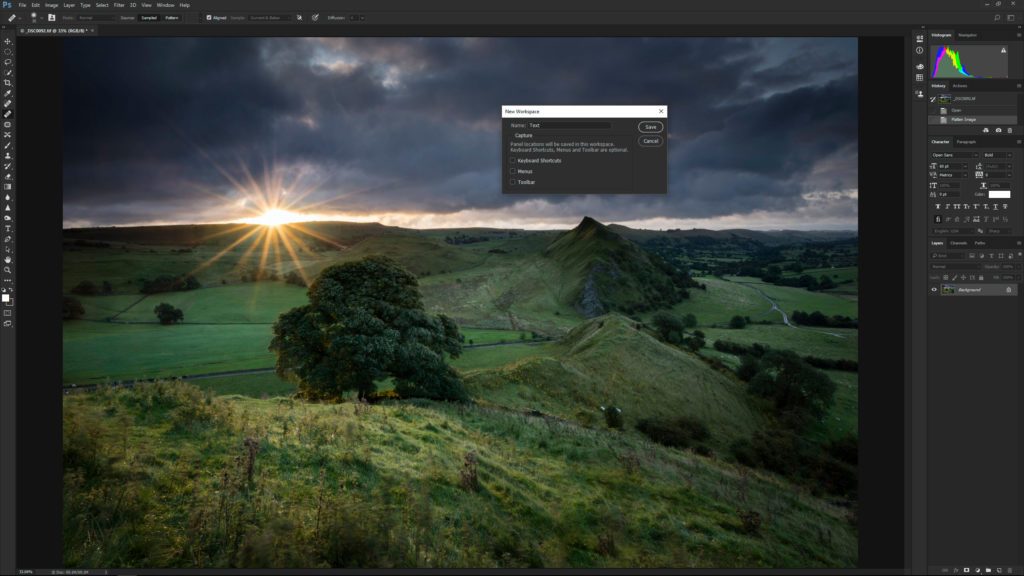Toggle Pattern source option
The width and height of the screenshot is (1024, 576).
coord(172,18)
